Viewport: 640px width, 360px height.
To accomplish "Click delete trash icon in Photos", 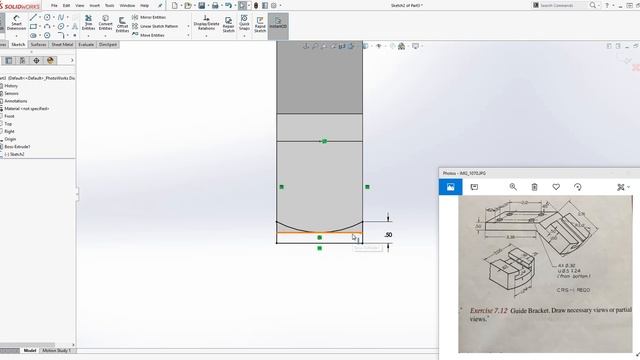I will coord(534,187).
